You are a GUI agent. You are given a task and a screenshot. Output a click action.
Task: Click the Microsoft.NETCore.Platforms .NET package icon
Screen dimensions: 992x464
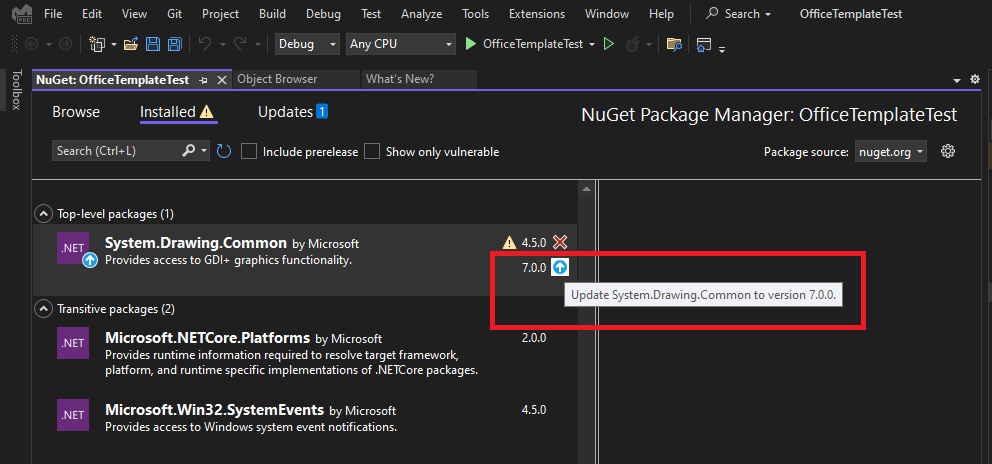click(x=73, y=342)
